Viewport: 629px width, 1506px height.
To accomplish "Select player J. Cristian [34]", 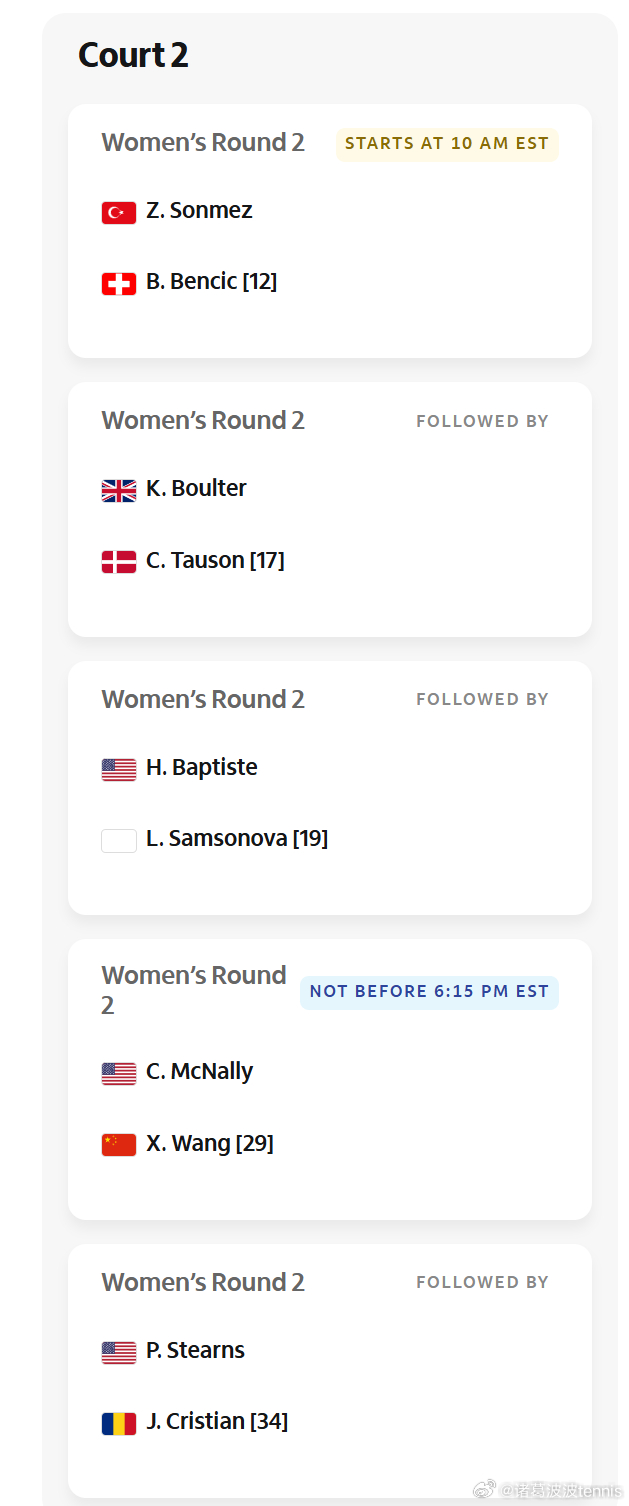I will (217, 1421).
